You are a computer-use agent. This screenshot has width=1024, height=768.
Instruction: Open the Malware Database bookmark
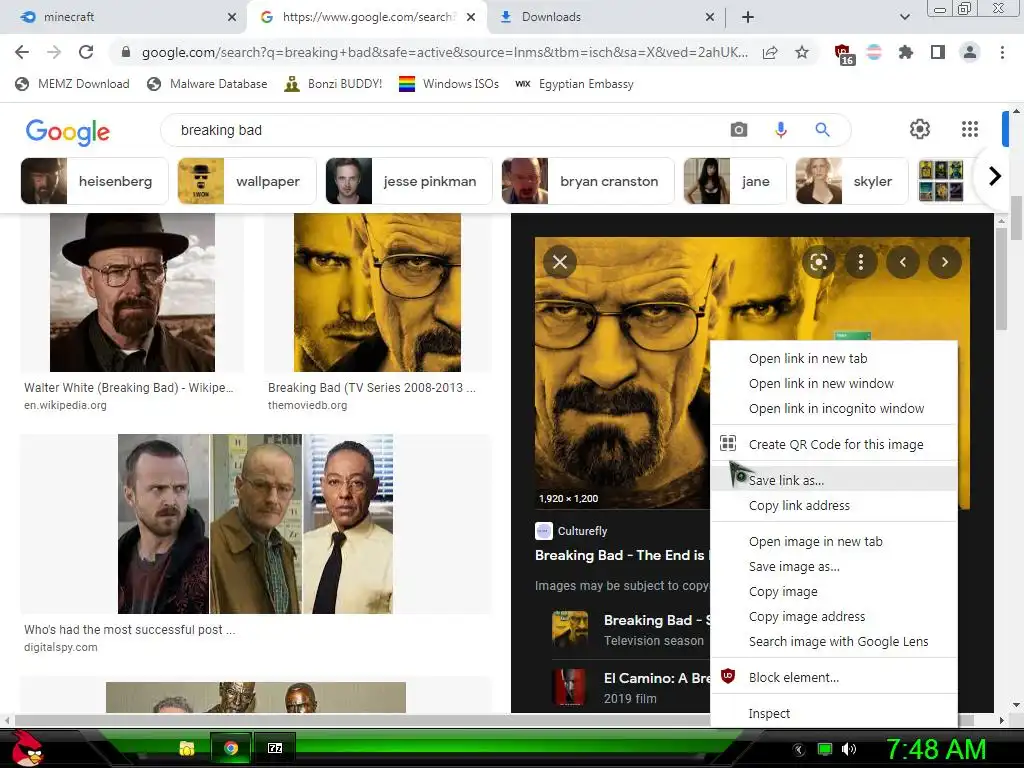coord(207,84)
